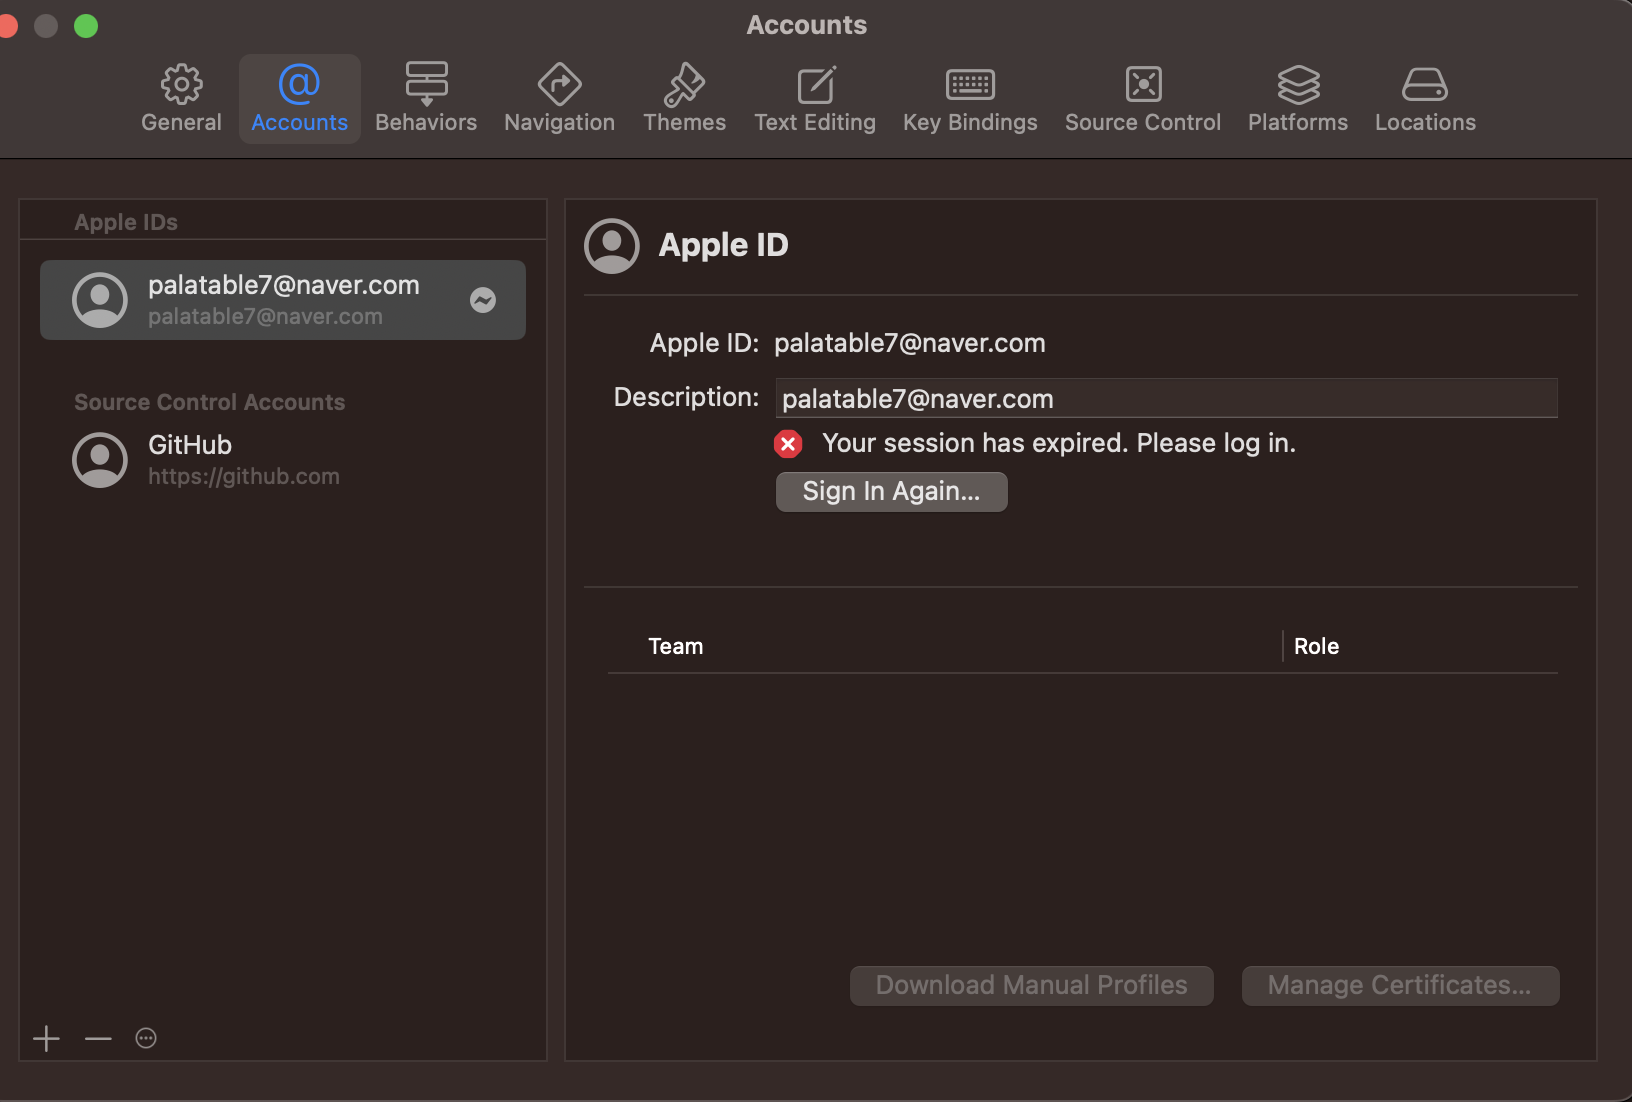This screenshot has height=1102, width=1632.
Task: Open the Platforms stacked layers icon
Action: [x=1298, y=84]
